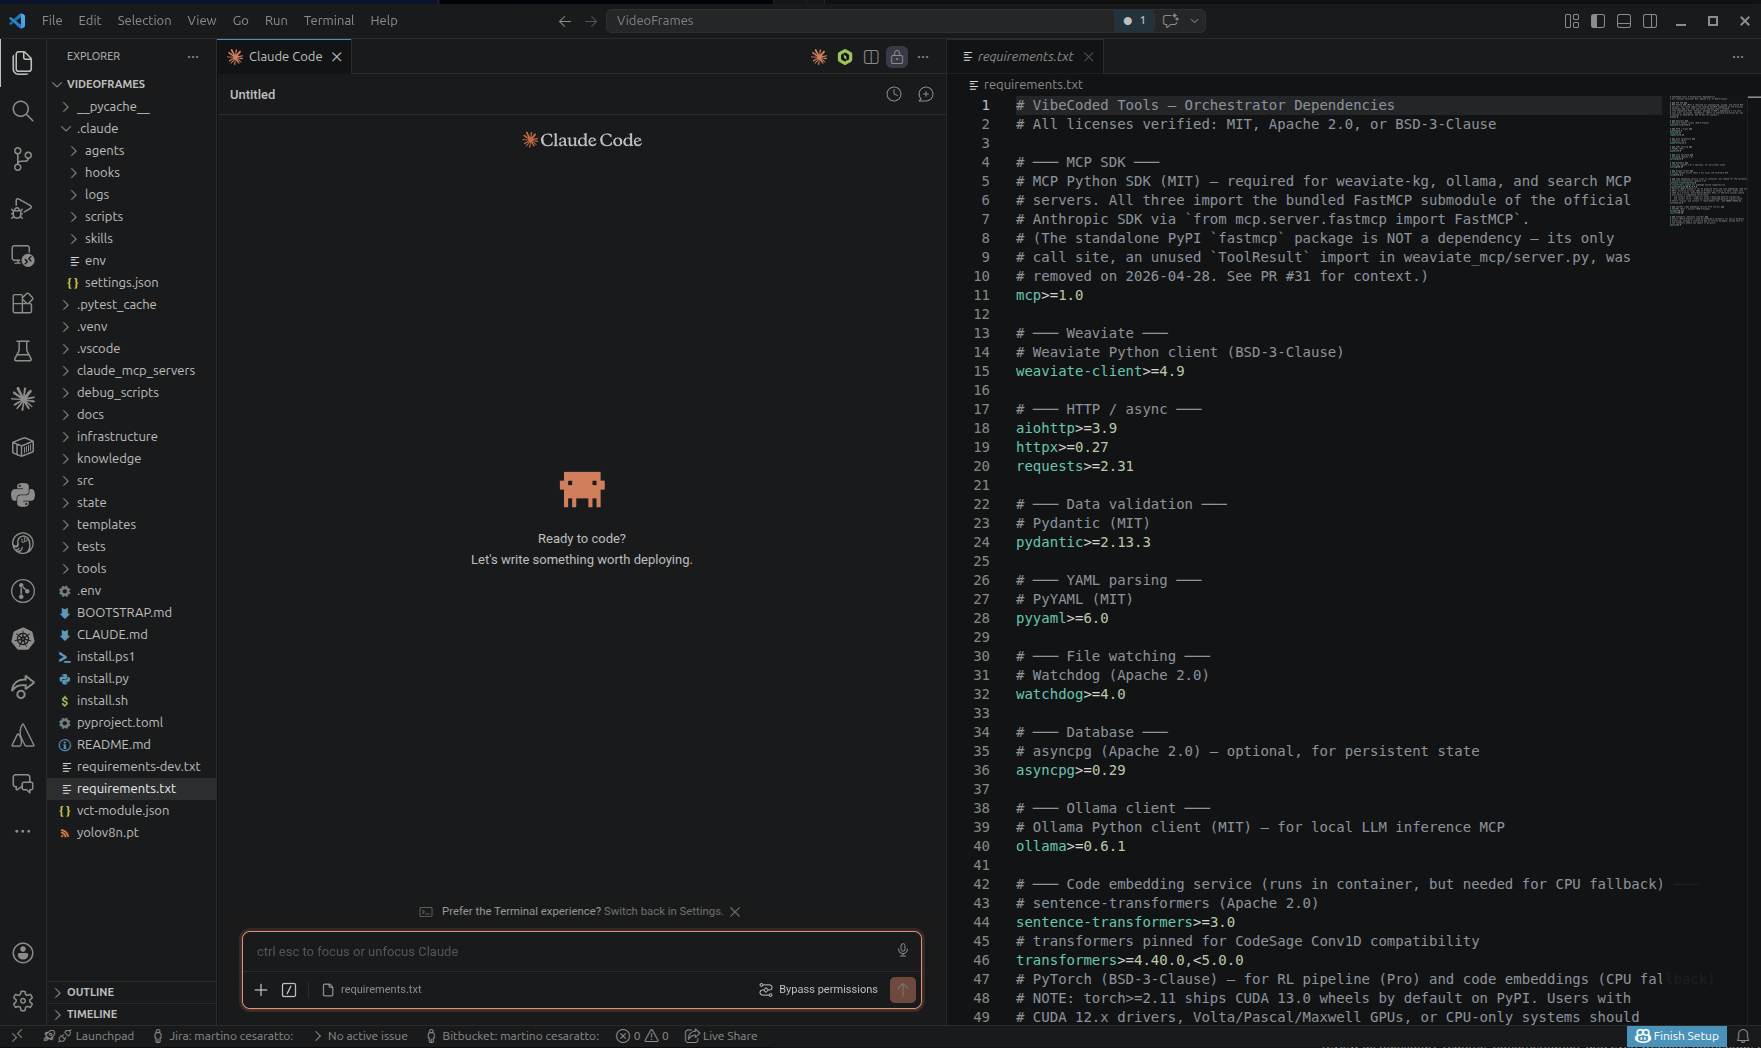The height and width of the screenshot is (1048, 1761).
Task: Open Live Share activity bar view
Action: click(22, 687)
